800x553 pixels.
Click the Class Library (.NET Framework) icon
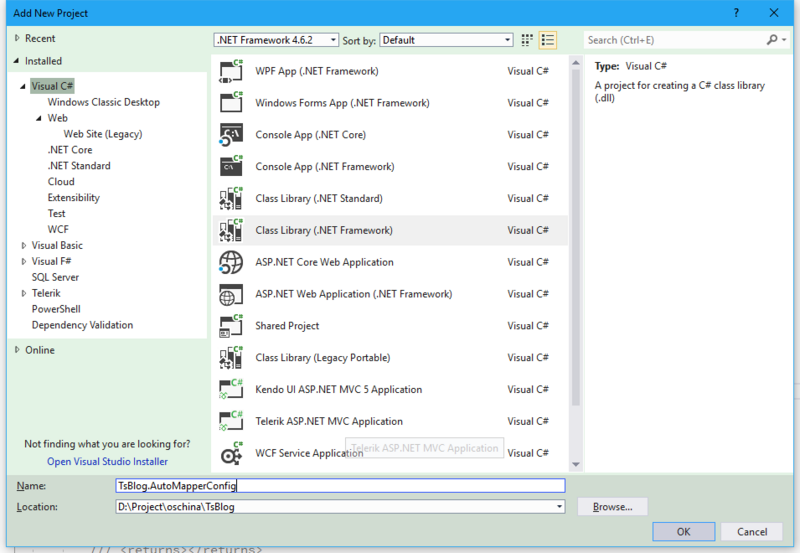231,230
